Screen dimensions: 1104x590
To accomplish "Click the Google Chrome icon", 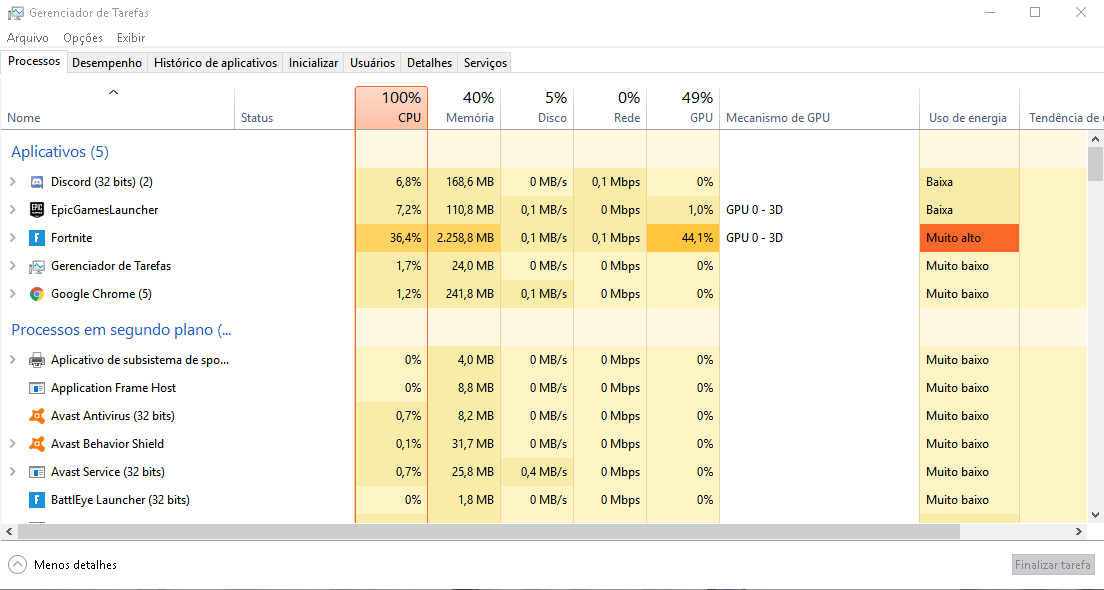I will (37, 294).
